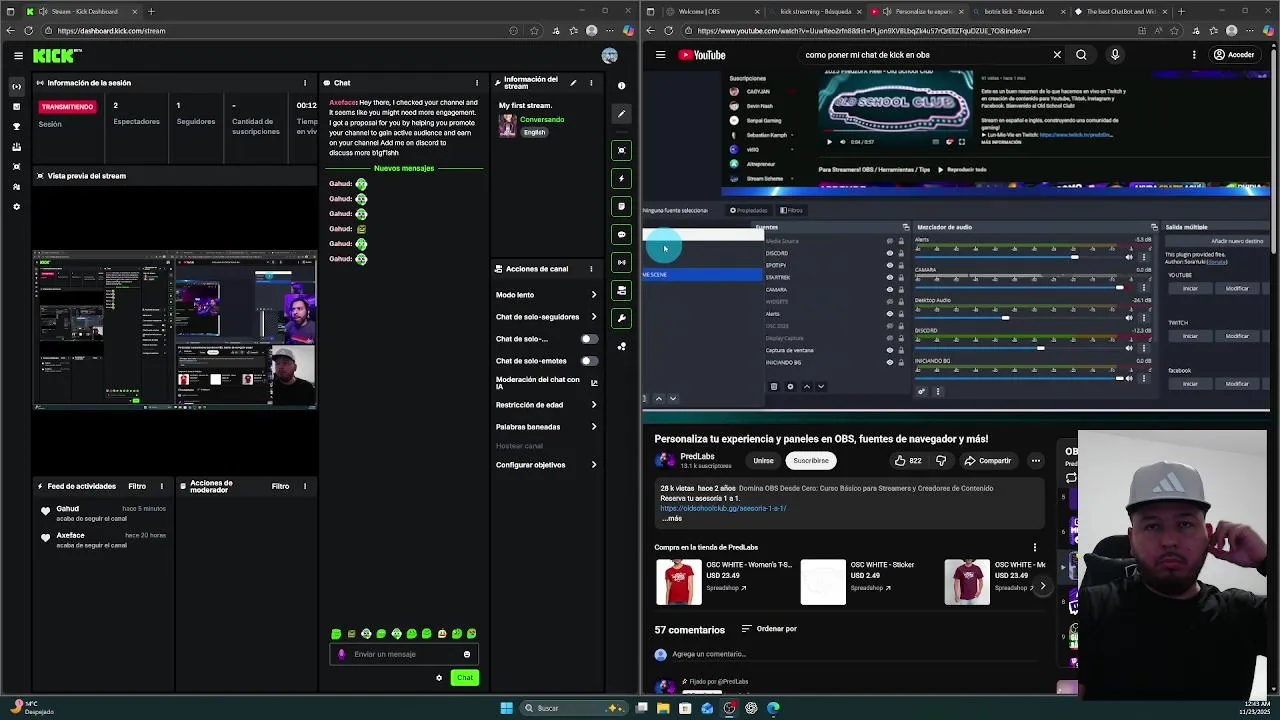
Task: Open File Explorer from the taskbar
Action: click(663, 708)
